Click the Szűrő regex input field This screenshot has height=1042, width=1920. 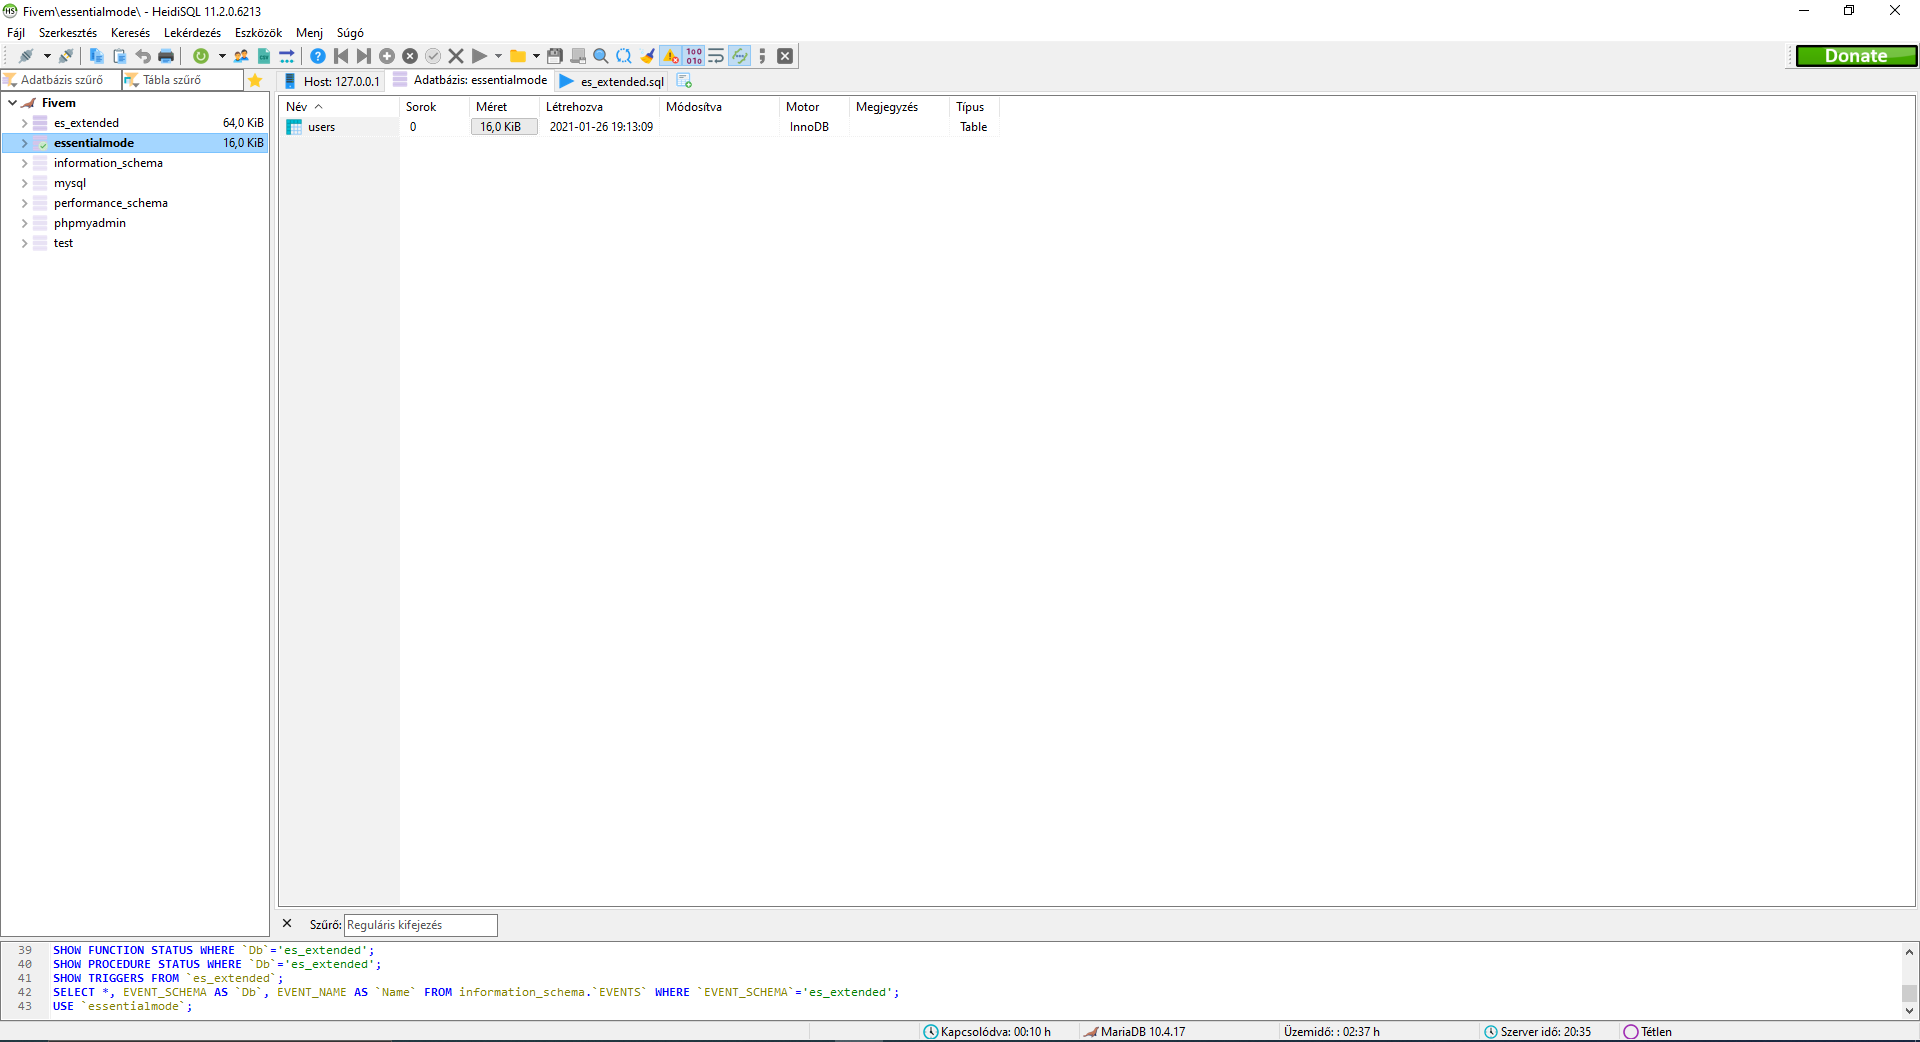click(420, 925)
